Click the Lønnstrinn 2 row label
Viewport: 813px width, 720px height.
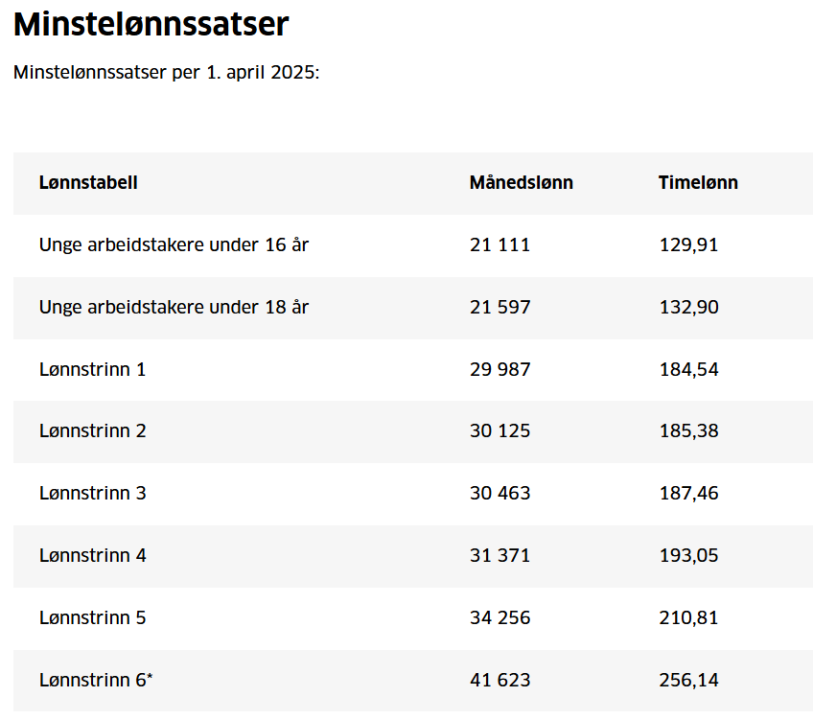tap(92, 431)
